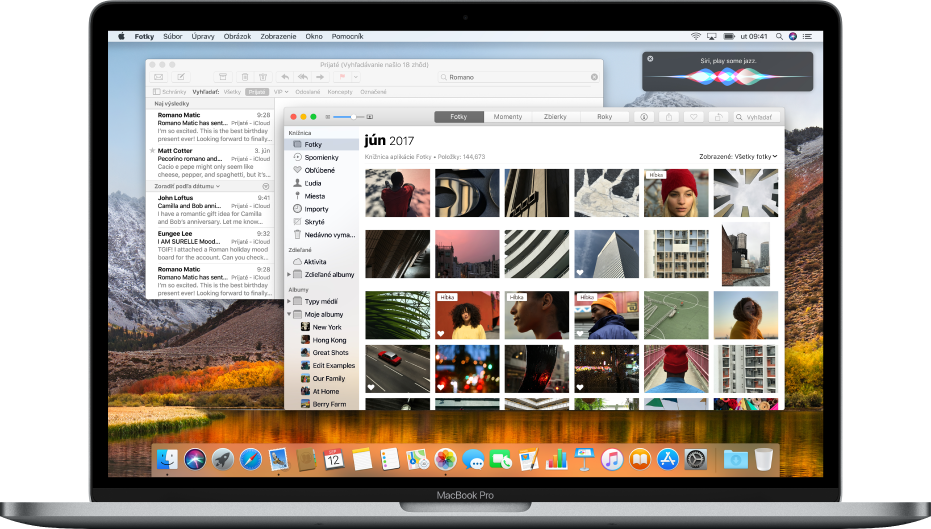Open Súbor menu in menu bar
Viewport: 931px width, 529px height.
(173, 36)
